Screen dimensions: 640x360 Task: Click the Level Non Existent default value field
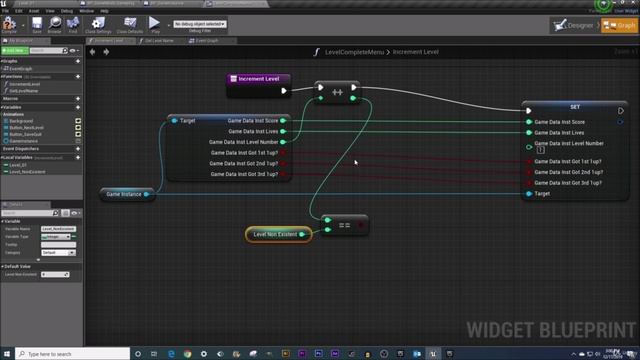tap(55, 274)
